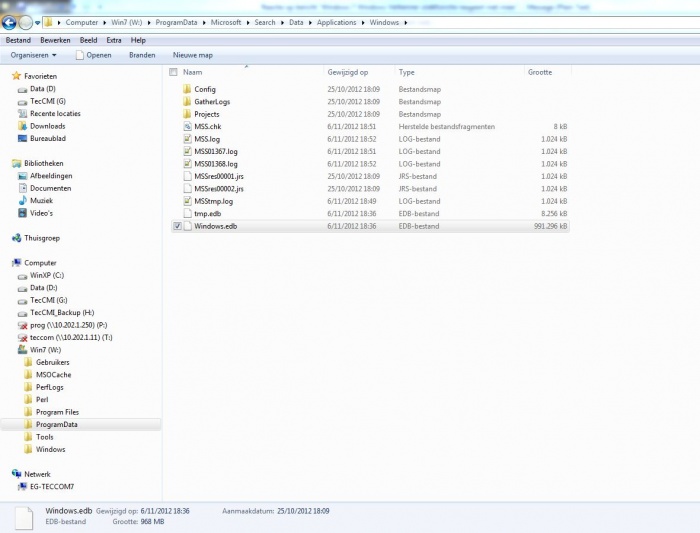Click ProgramData in the address breadcrumb

point(176,22)
